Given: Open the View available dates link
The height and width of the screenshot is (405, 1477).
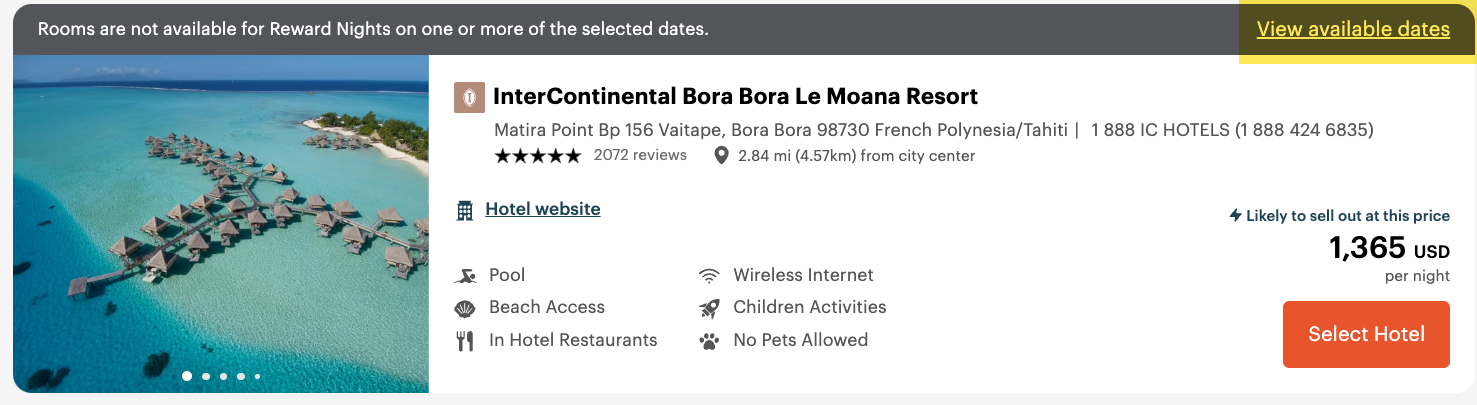Looking at the screenshot, I should click(1353, 29).
